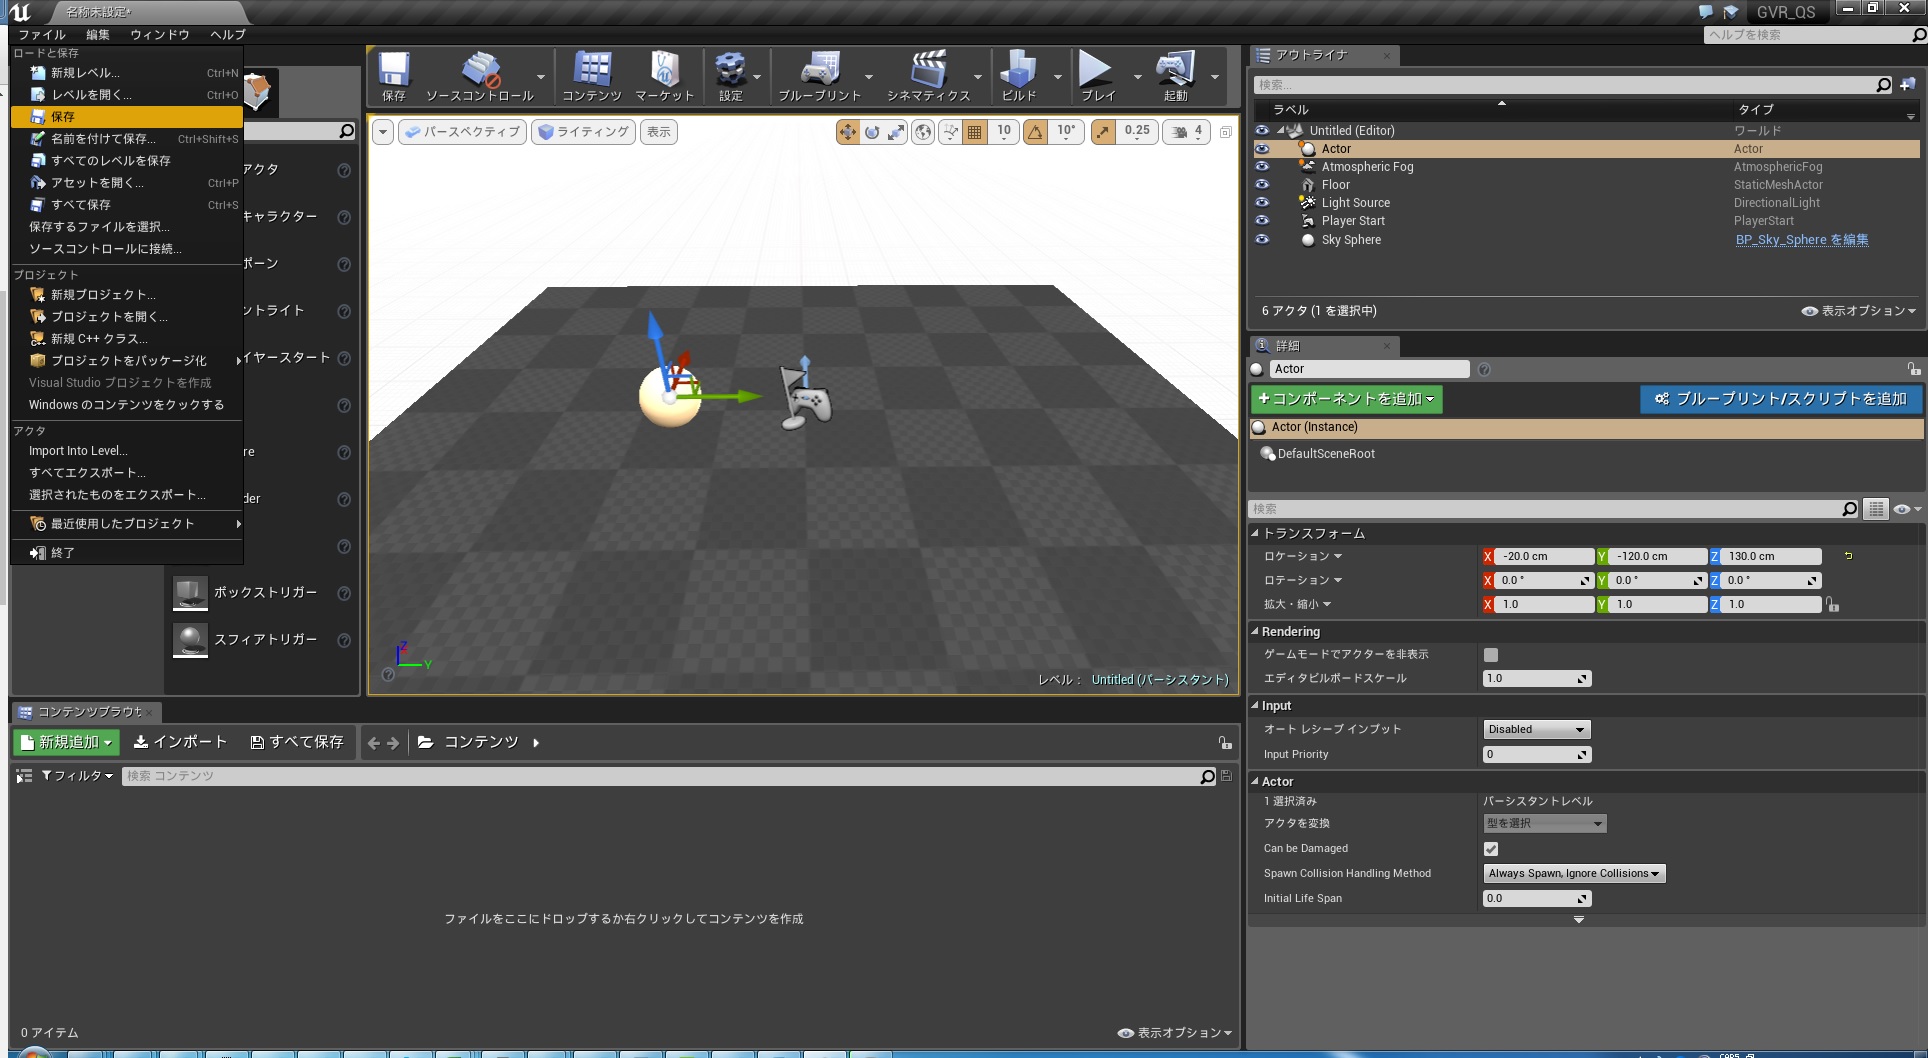The height and width of the screenshot is (1058, 1928).
Task: Choose すべて保存 menu entry
Action: coord(127,205)
